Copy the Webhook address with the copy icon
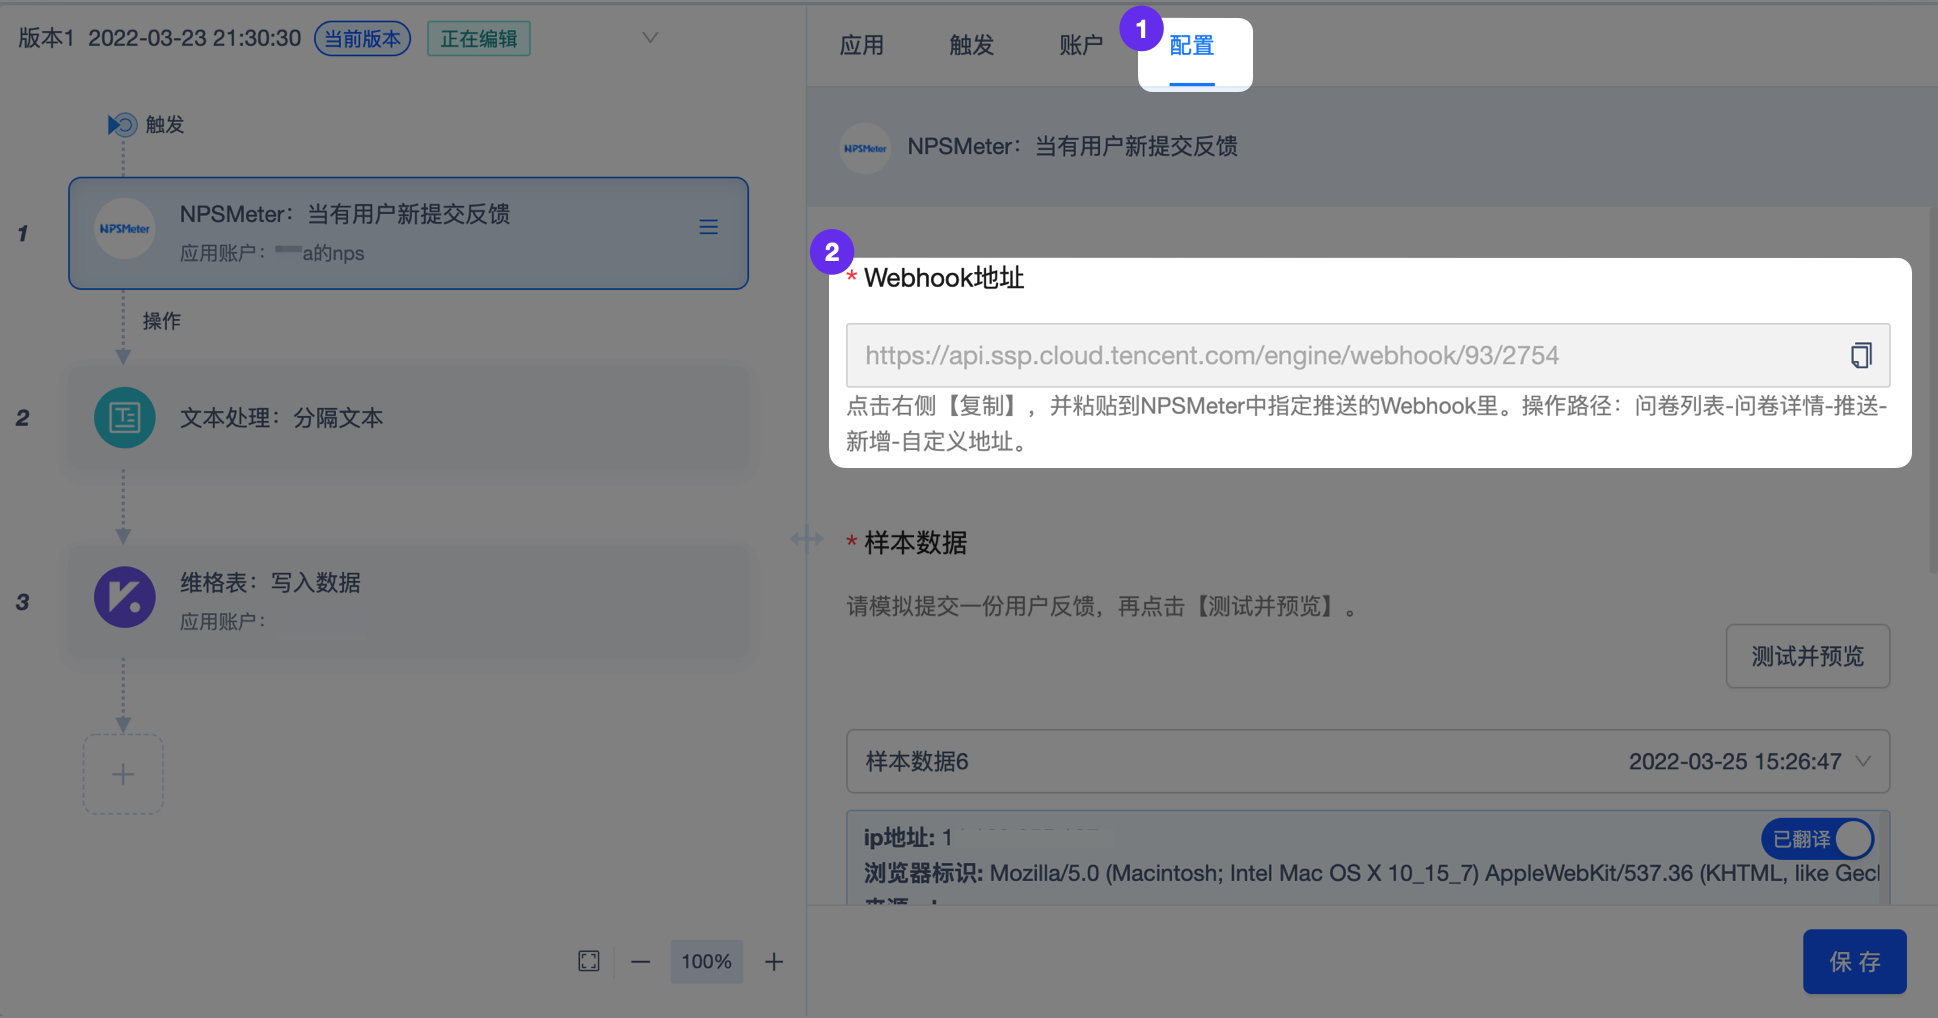Image resolution: width=1938 pixels, height=1018 pixels. 1860,355
